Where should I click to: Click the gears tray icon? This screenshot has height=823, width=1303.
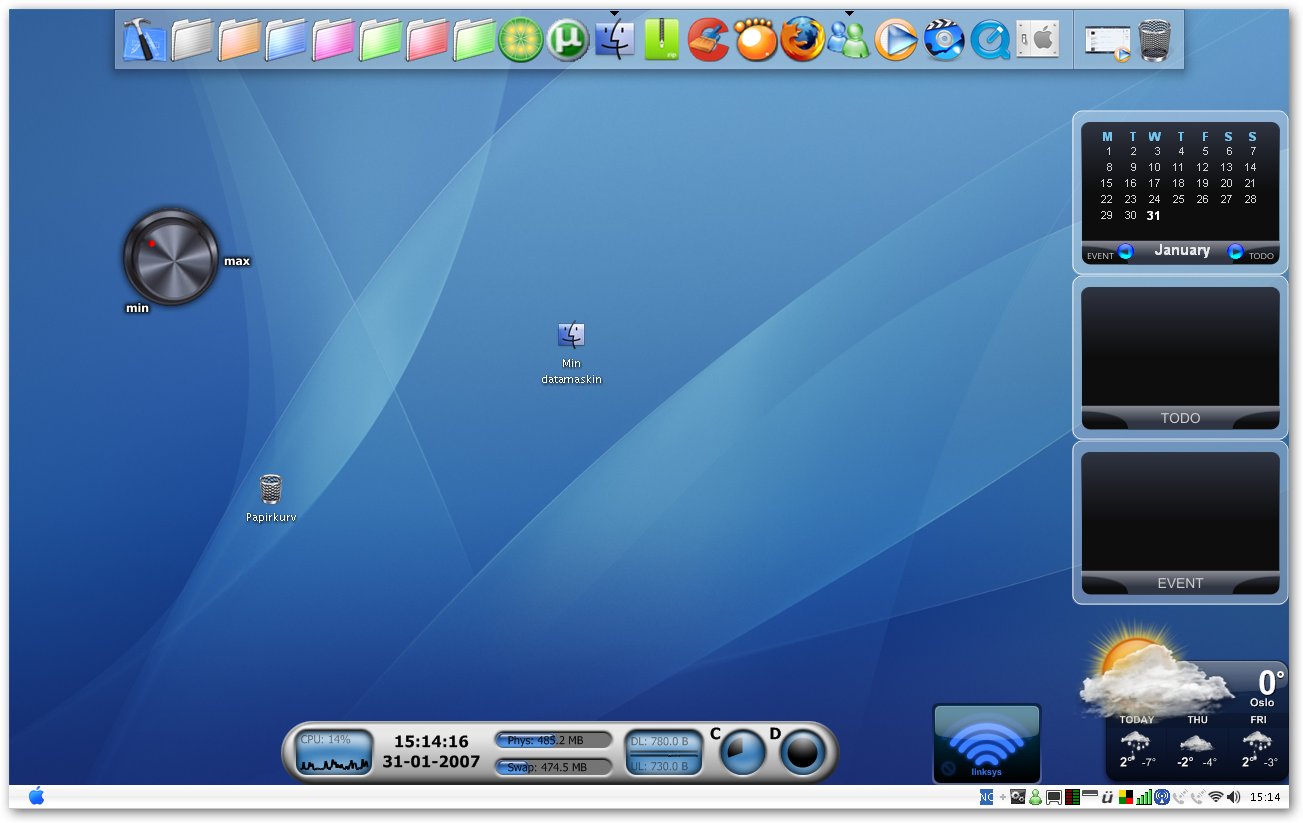coord(1018,797)
